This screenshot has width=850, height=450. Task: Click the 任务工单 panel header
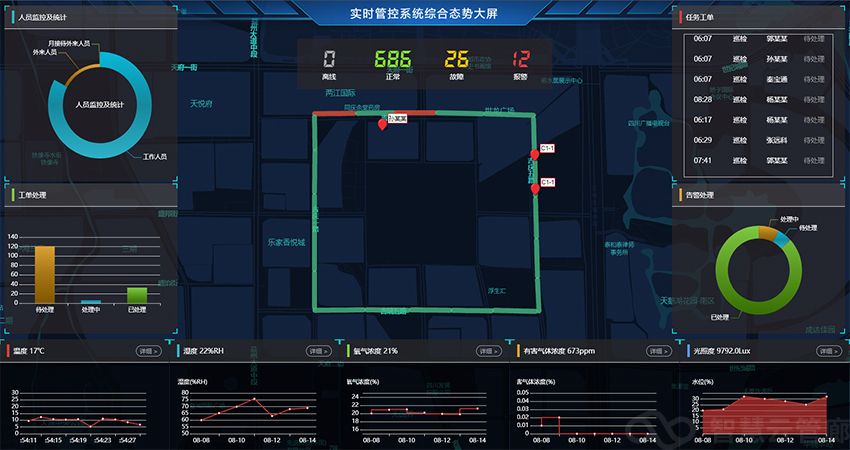pyautogui.click(x=758, y=17)
